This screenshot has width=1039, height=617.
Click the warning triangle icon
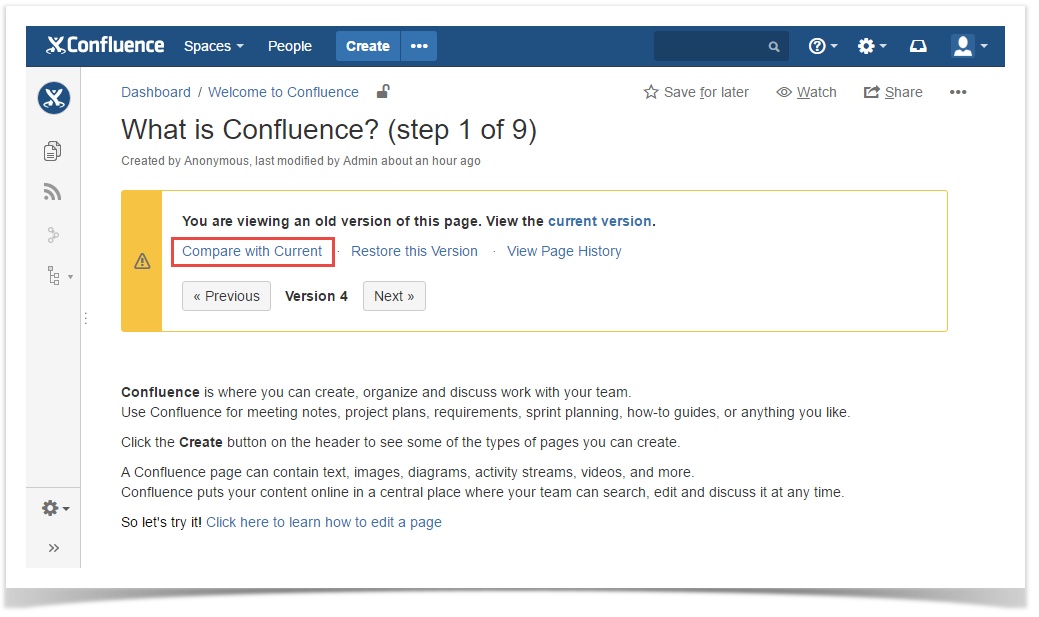[142, 261]
